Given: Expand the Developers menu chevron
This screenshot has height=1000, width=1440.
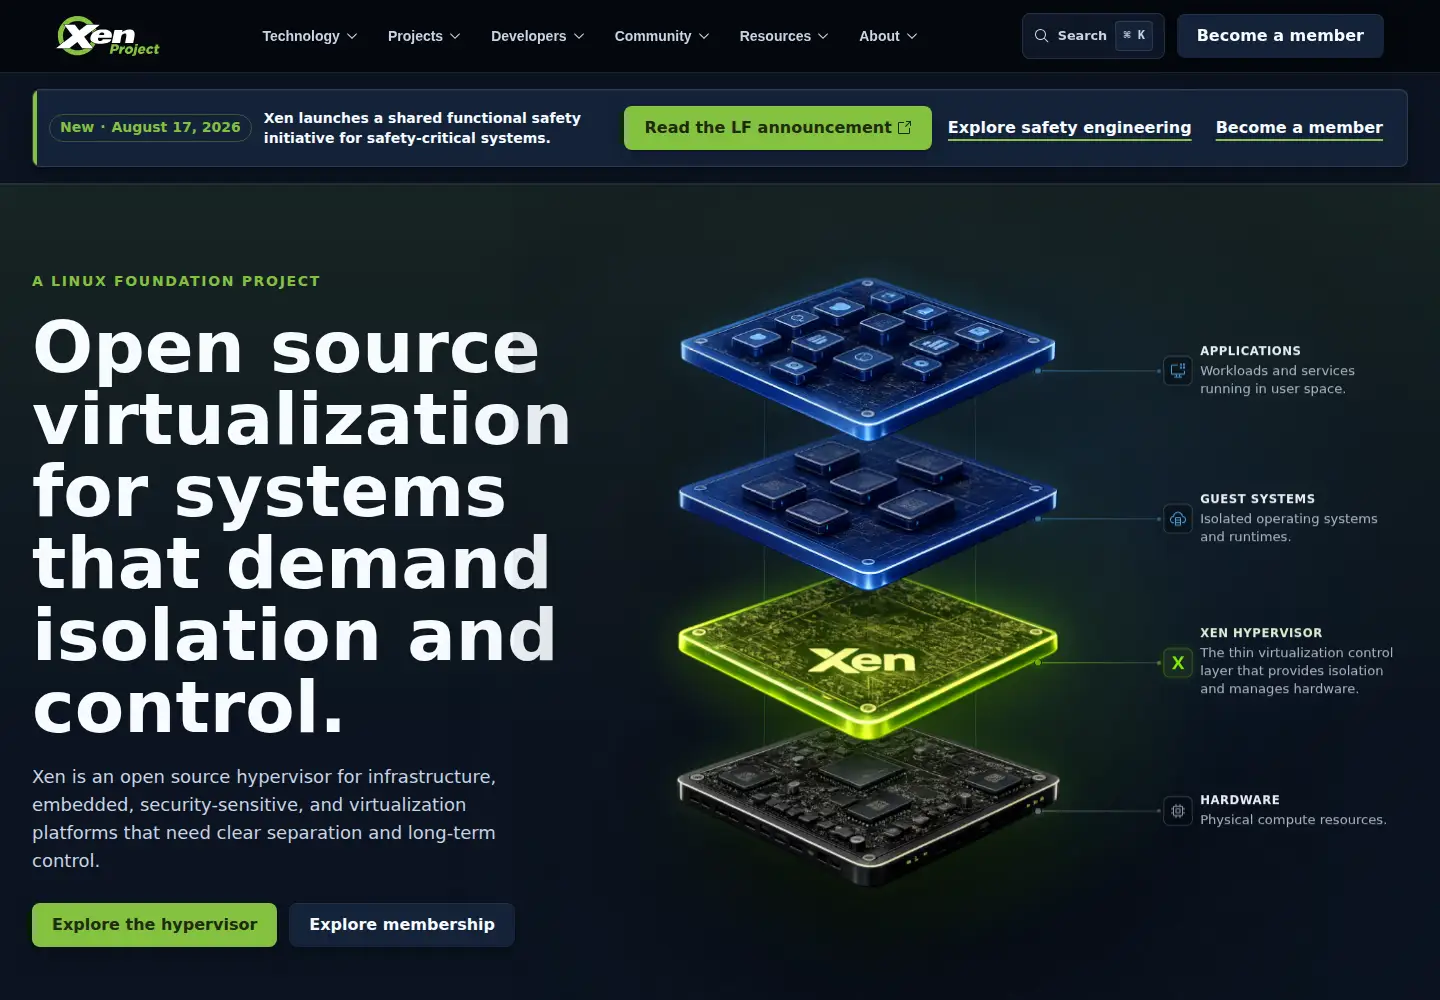Looking at the screenshot, I should click(x=579, y=36).
